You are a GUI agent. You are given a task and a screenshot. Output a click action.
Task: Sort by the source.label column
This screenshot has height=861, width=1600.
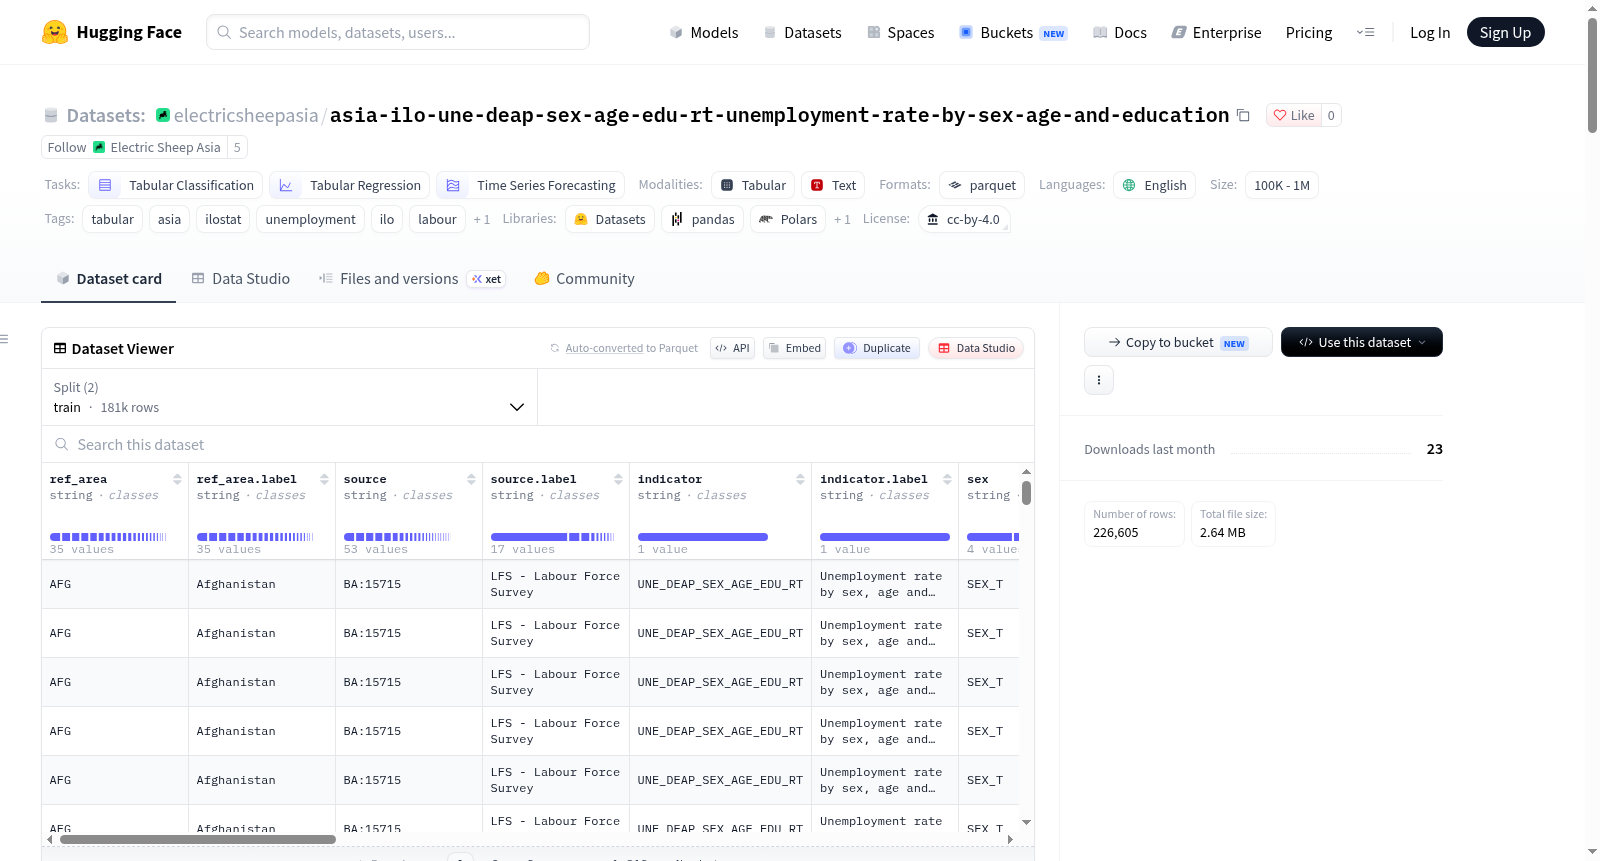618,479
